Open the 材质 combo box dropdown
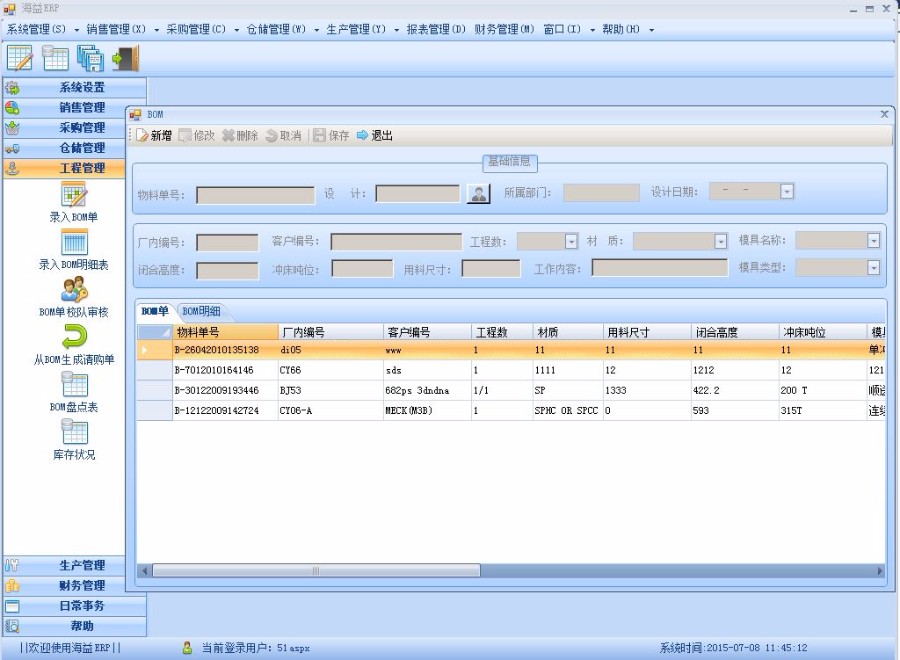The width and height of the screenshot is (900, 660). 720,241
